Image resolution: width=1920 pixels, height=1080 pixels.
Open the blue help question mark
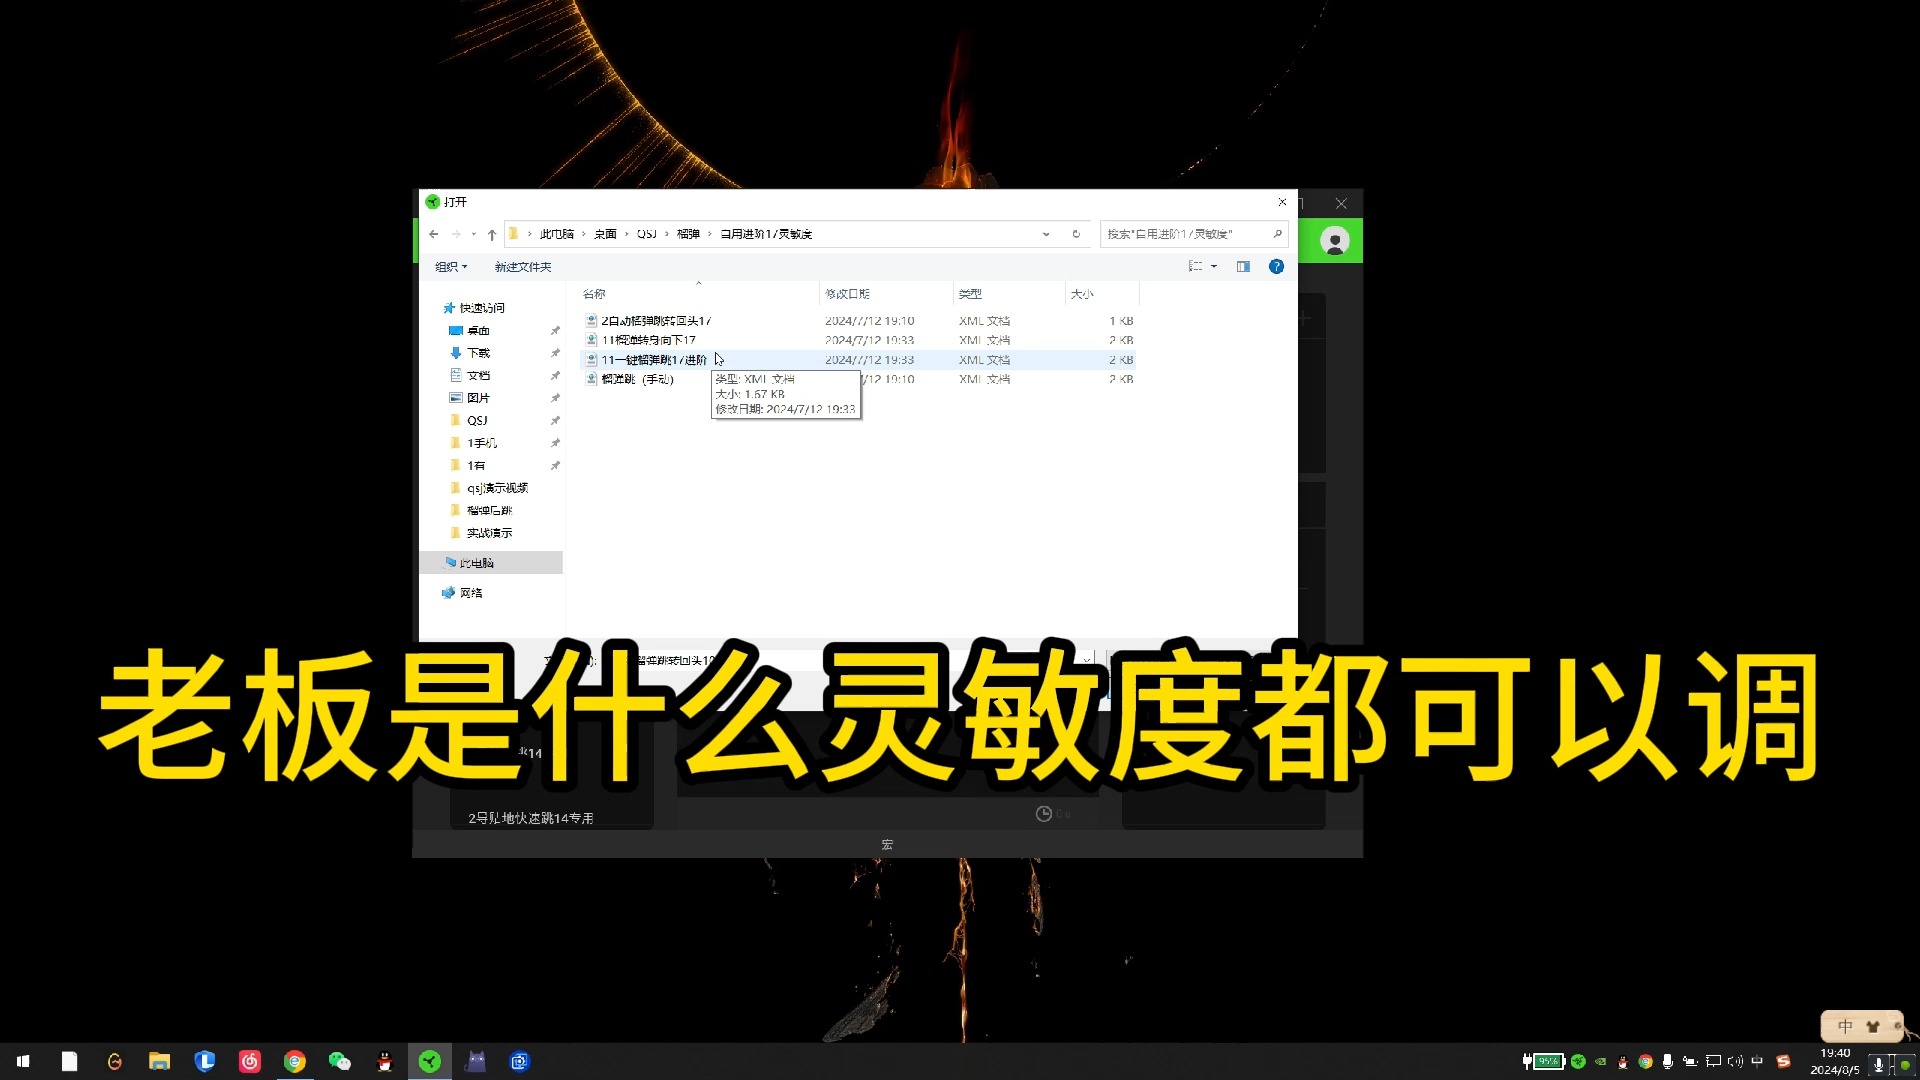tap(1276, 267)
